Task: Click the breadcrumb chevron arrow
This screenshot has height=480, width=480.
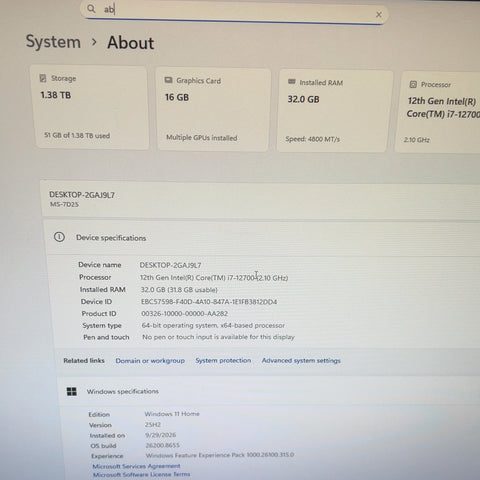Action: (x=94, y=42)
